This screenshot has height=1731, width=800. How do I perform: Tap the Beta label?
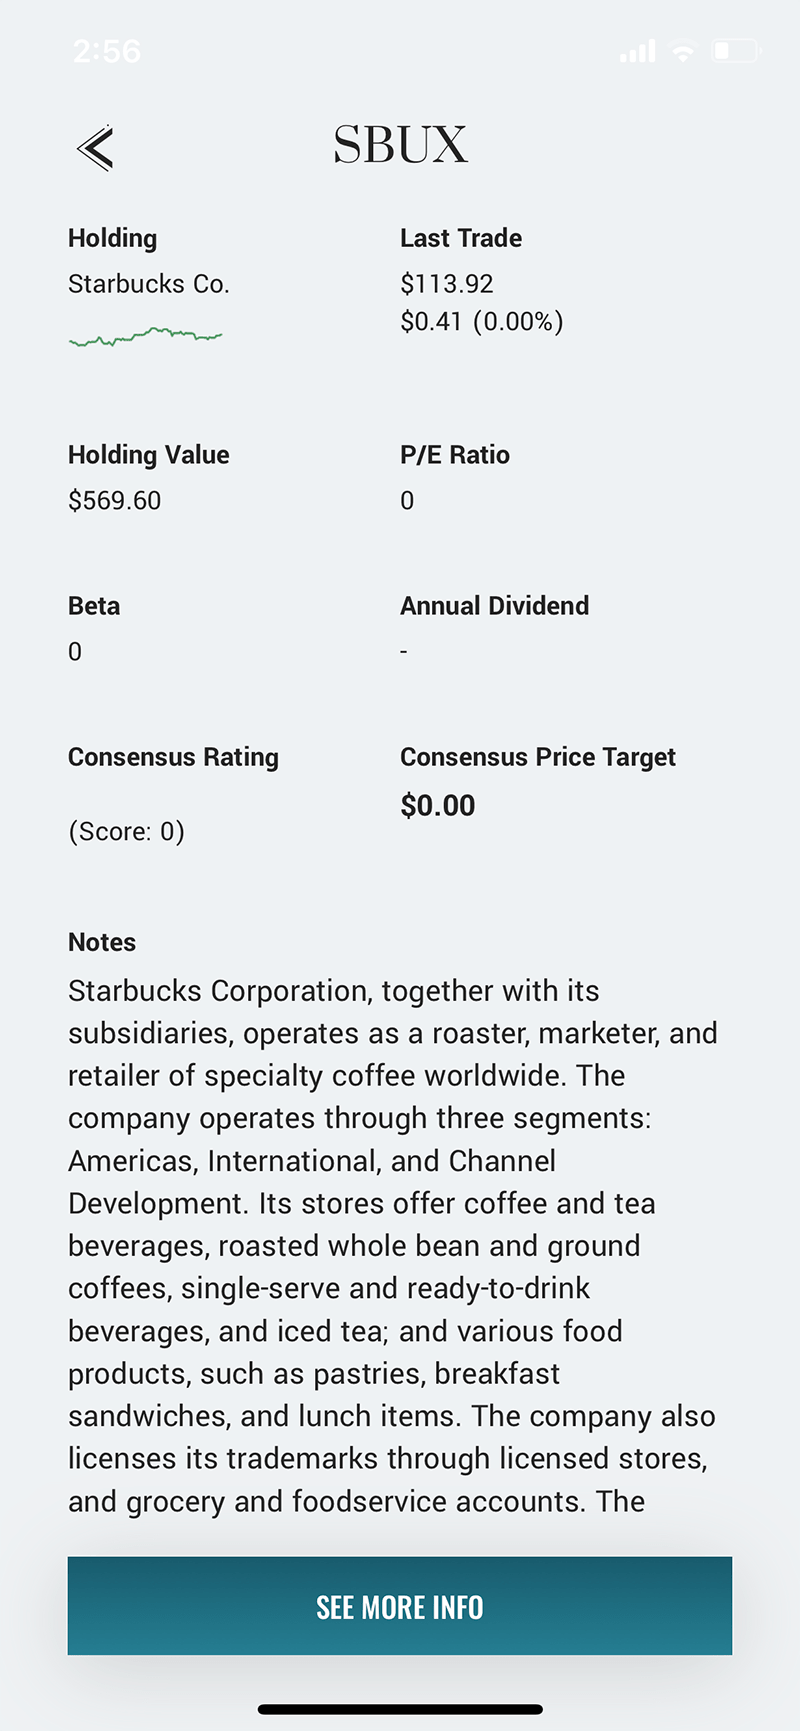94,606
